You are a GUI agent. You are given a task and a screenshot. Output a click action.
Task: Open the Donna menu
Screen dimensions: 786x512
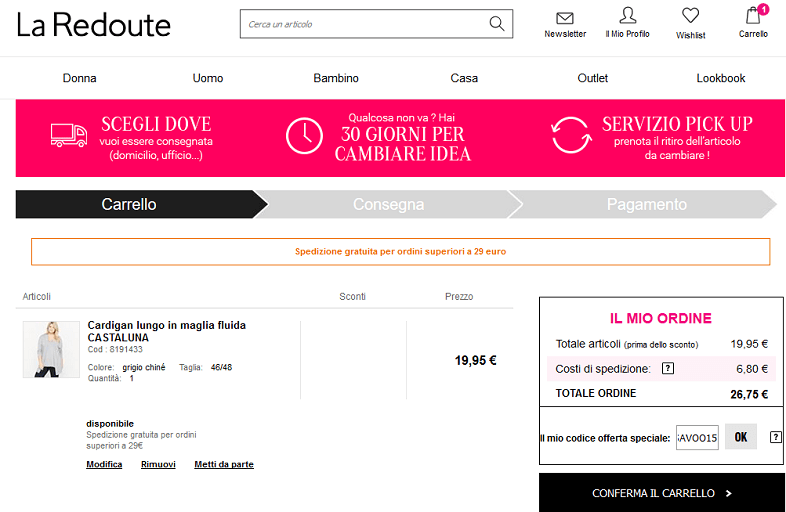79,78
